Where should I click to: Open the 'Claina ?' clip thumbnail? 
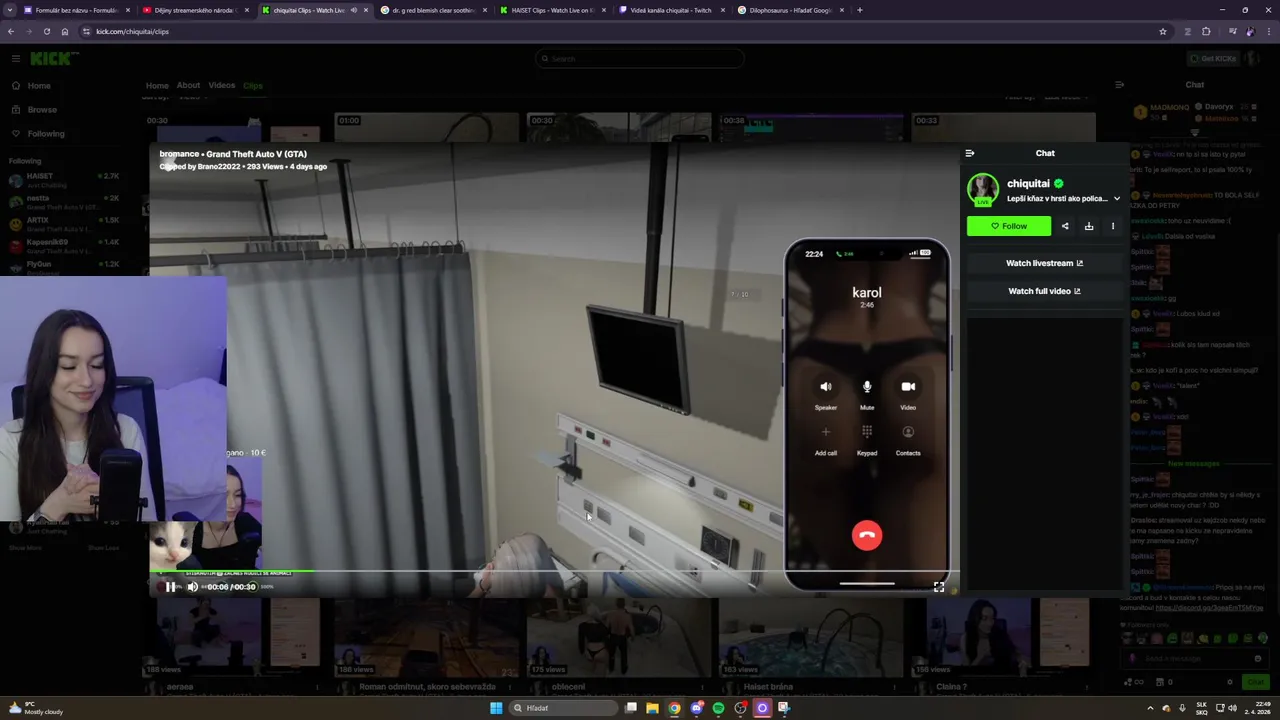[1004, 637]
